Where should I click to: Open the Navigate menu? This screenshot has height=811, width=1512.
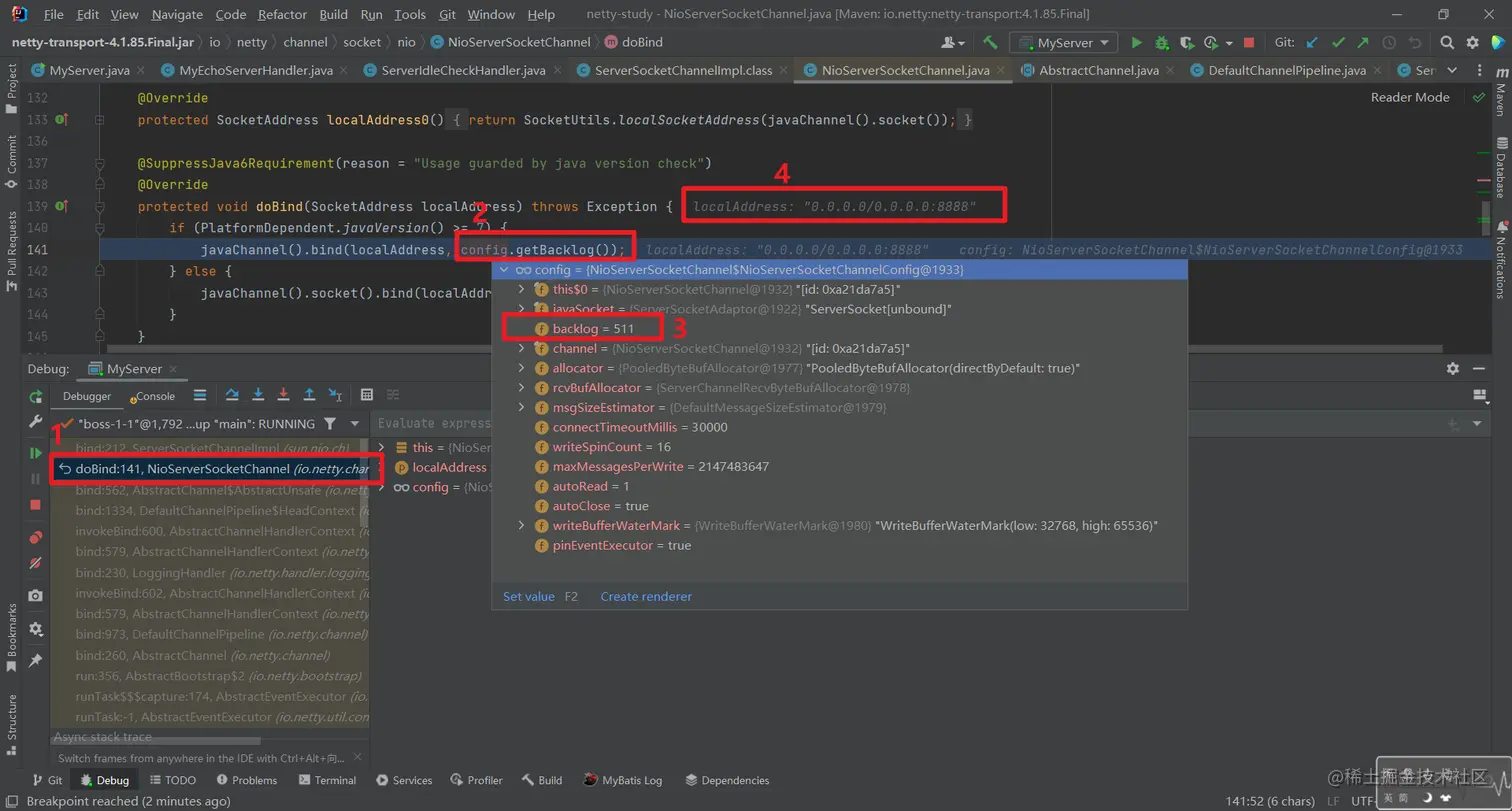(177, 15)
